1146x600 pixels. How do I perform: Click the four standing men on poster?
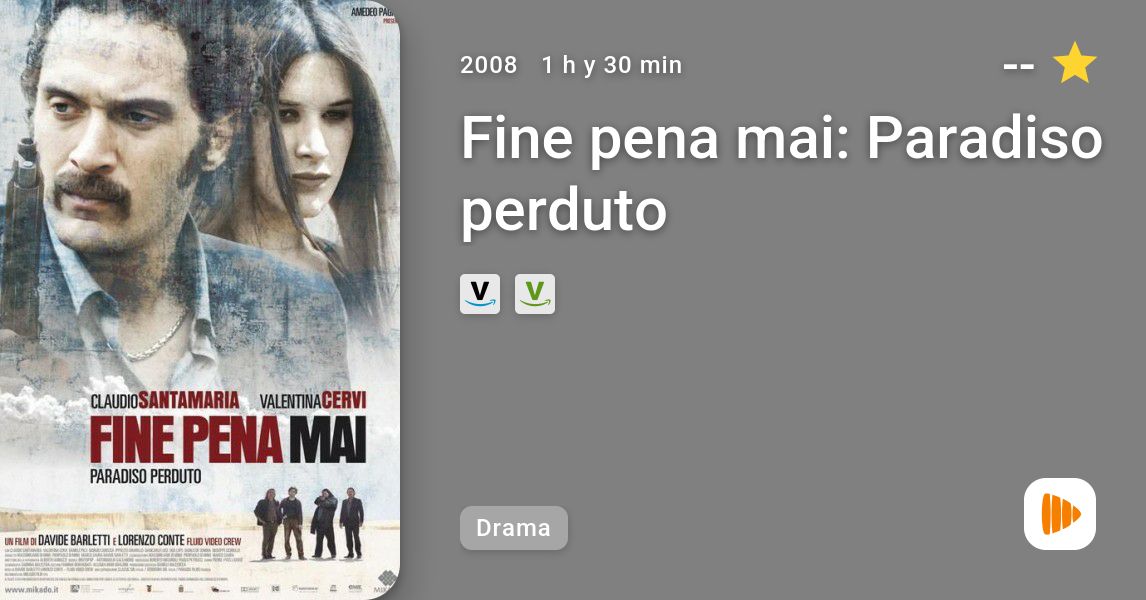[x=309, y=523]
